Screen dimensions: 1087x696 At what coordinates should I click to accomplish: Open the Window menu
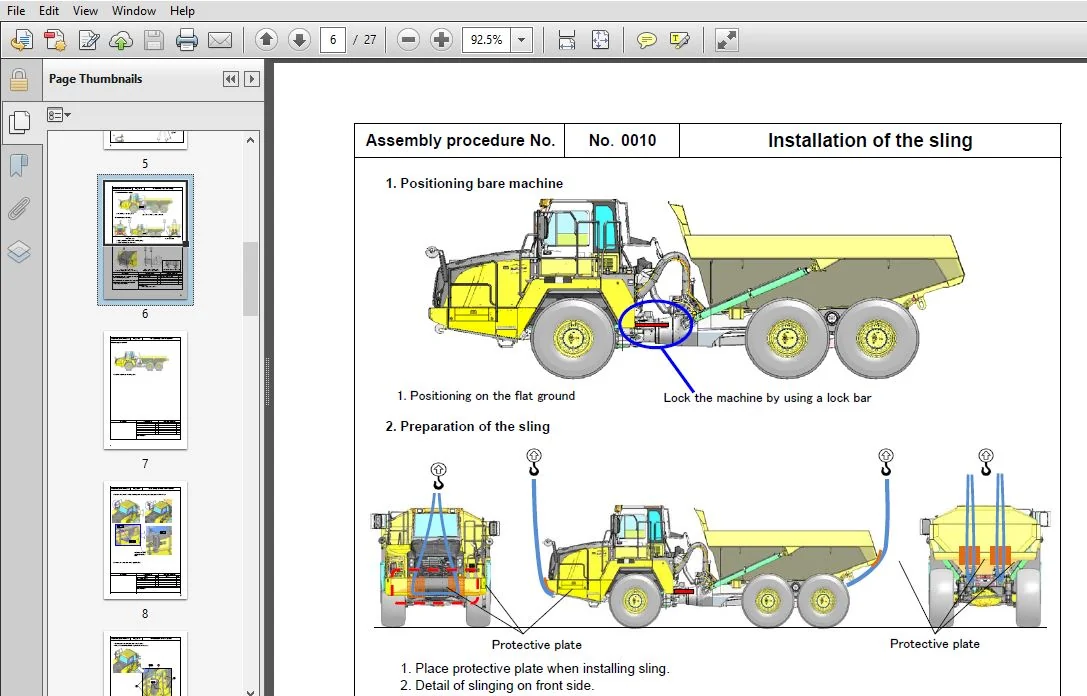point(133,10)
